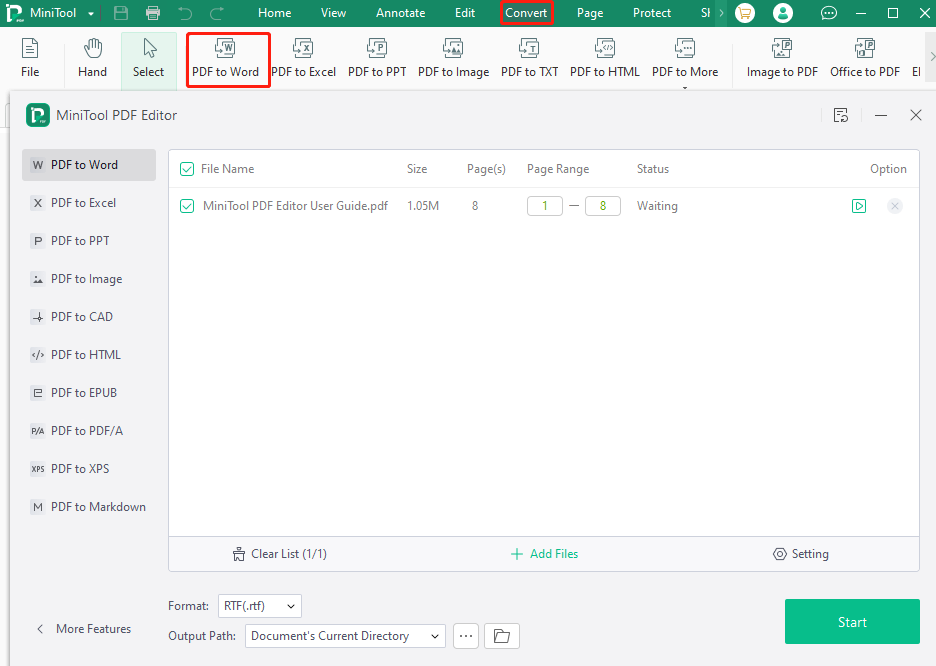
Task: Open the shopping cart icon
Action: pyautogui.click(x=744, y=13)
